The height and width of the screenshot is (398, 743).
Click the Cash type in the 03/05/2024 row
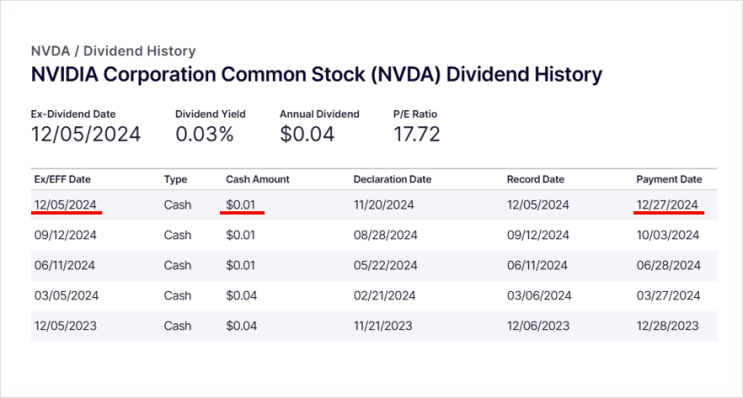178,296
